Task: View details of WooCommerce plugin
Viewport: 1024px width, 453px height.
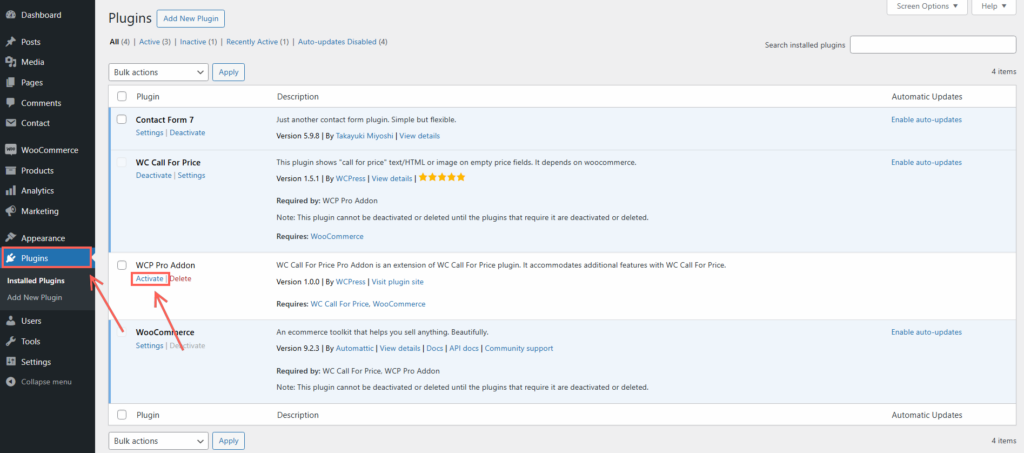Action: point(400,349)
